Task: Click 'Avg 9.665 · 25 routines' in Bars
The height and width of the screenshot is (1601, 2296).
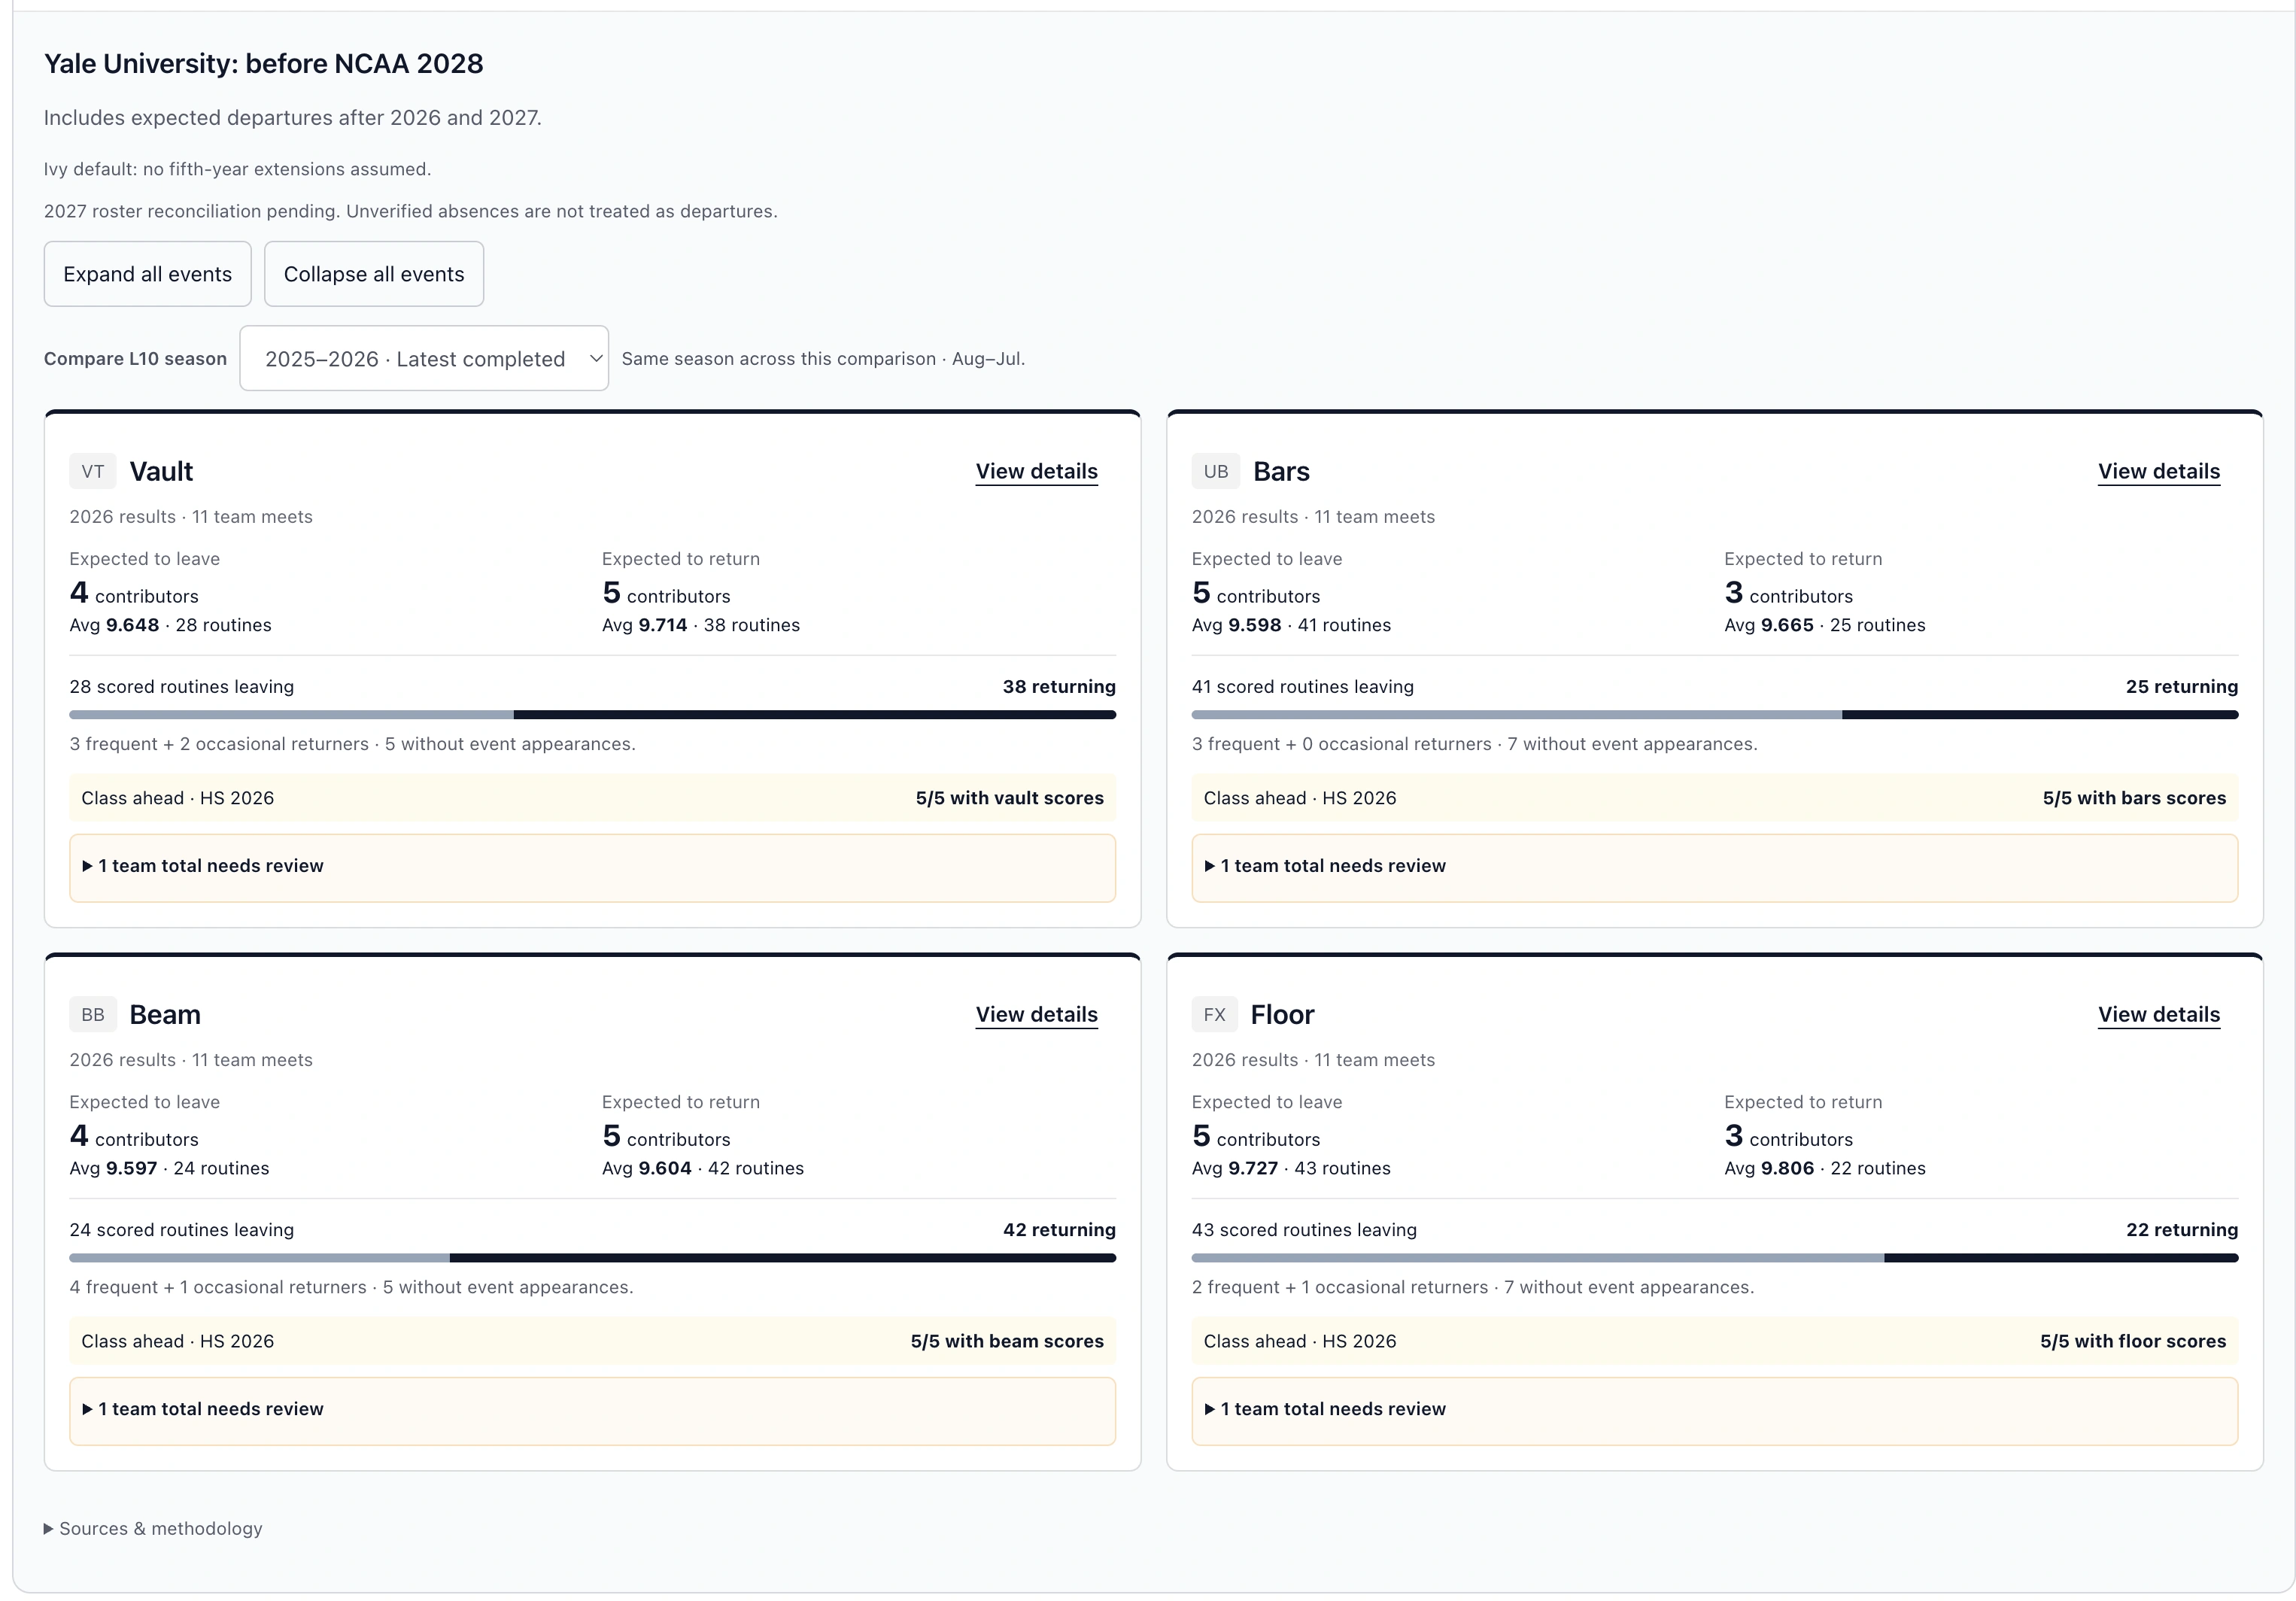Action: coord(1825,625)
